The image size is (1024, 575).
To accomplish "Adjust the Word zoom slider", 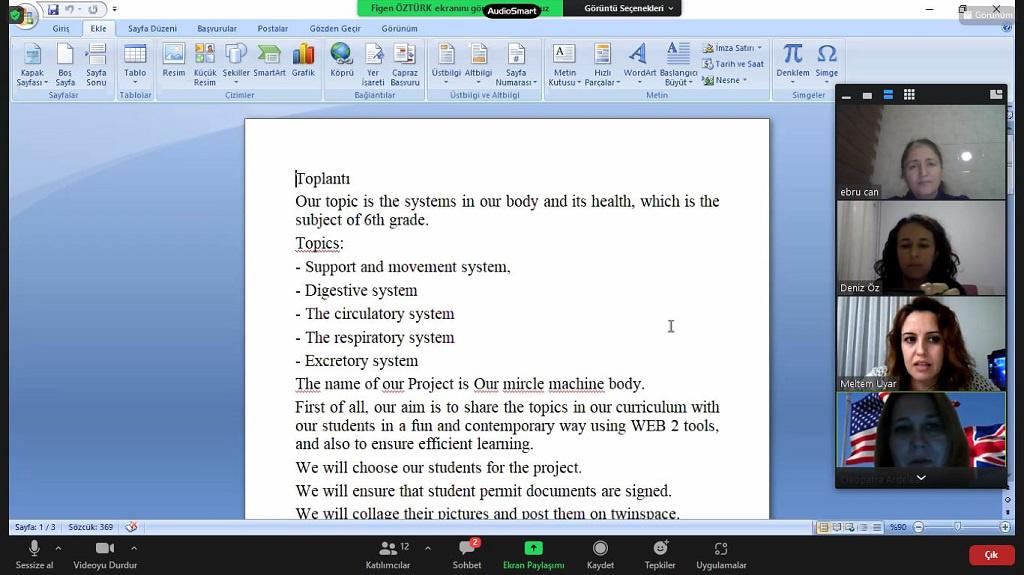I will pyautogui.click(x=957, y=527).
